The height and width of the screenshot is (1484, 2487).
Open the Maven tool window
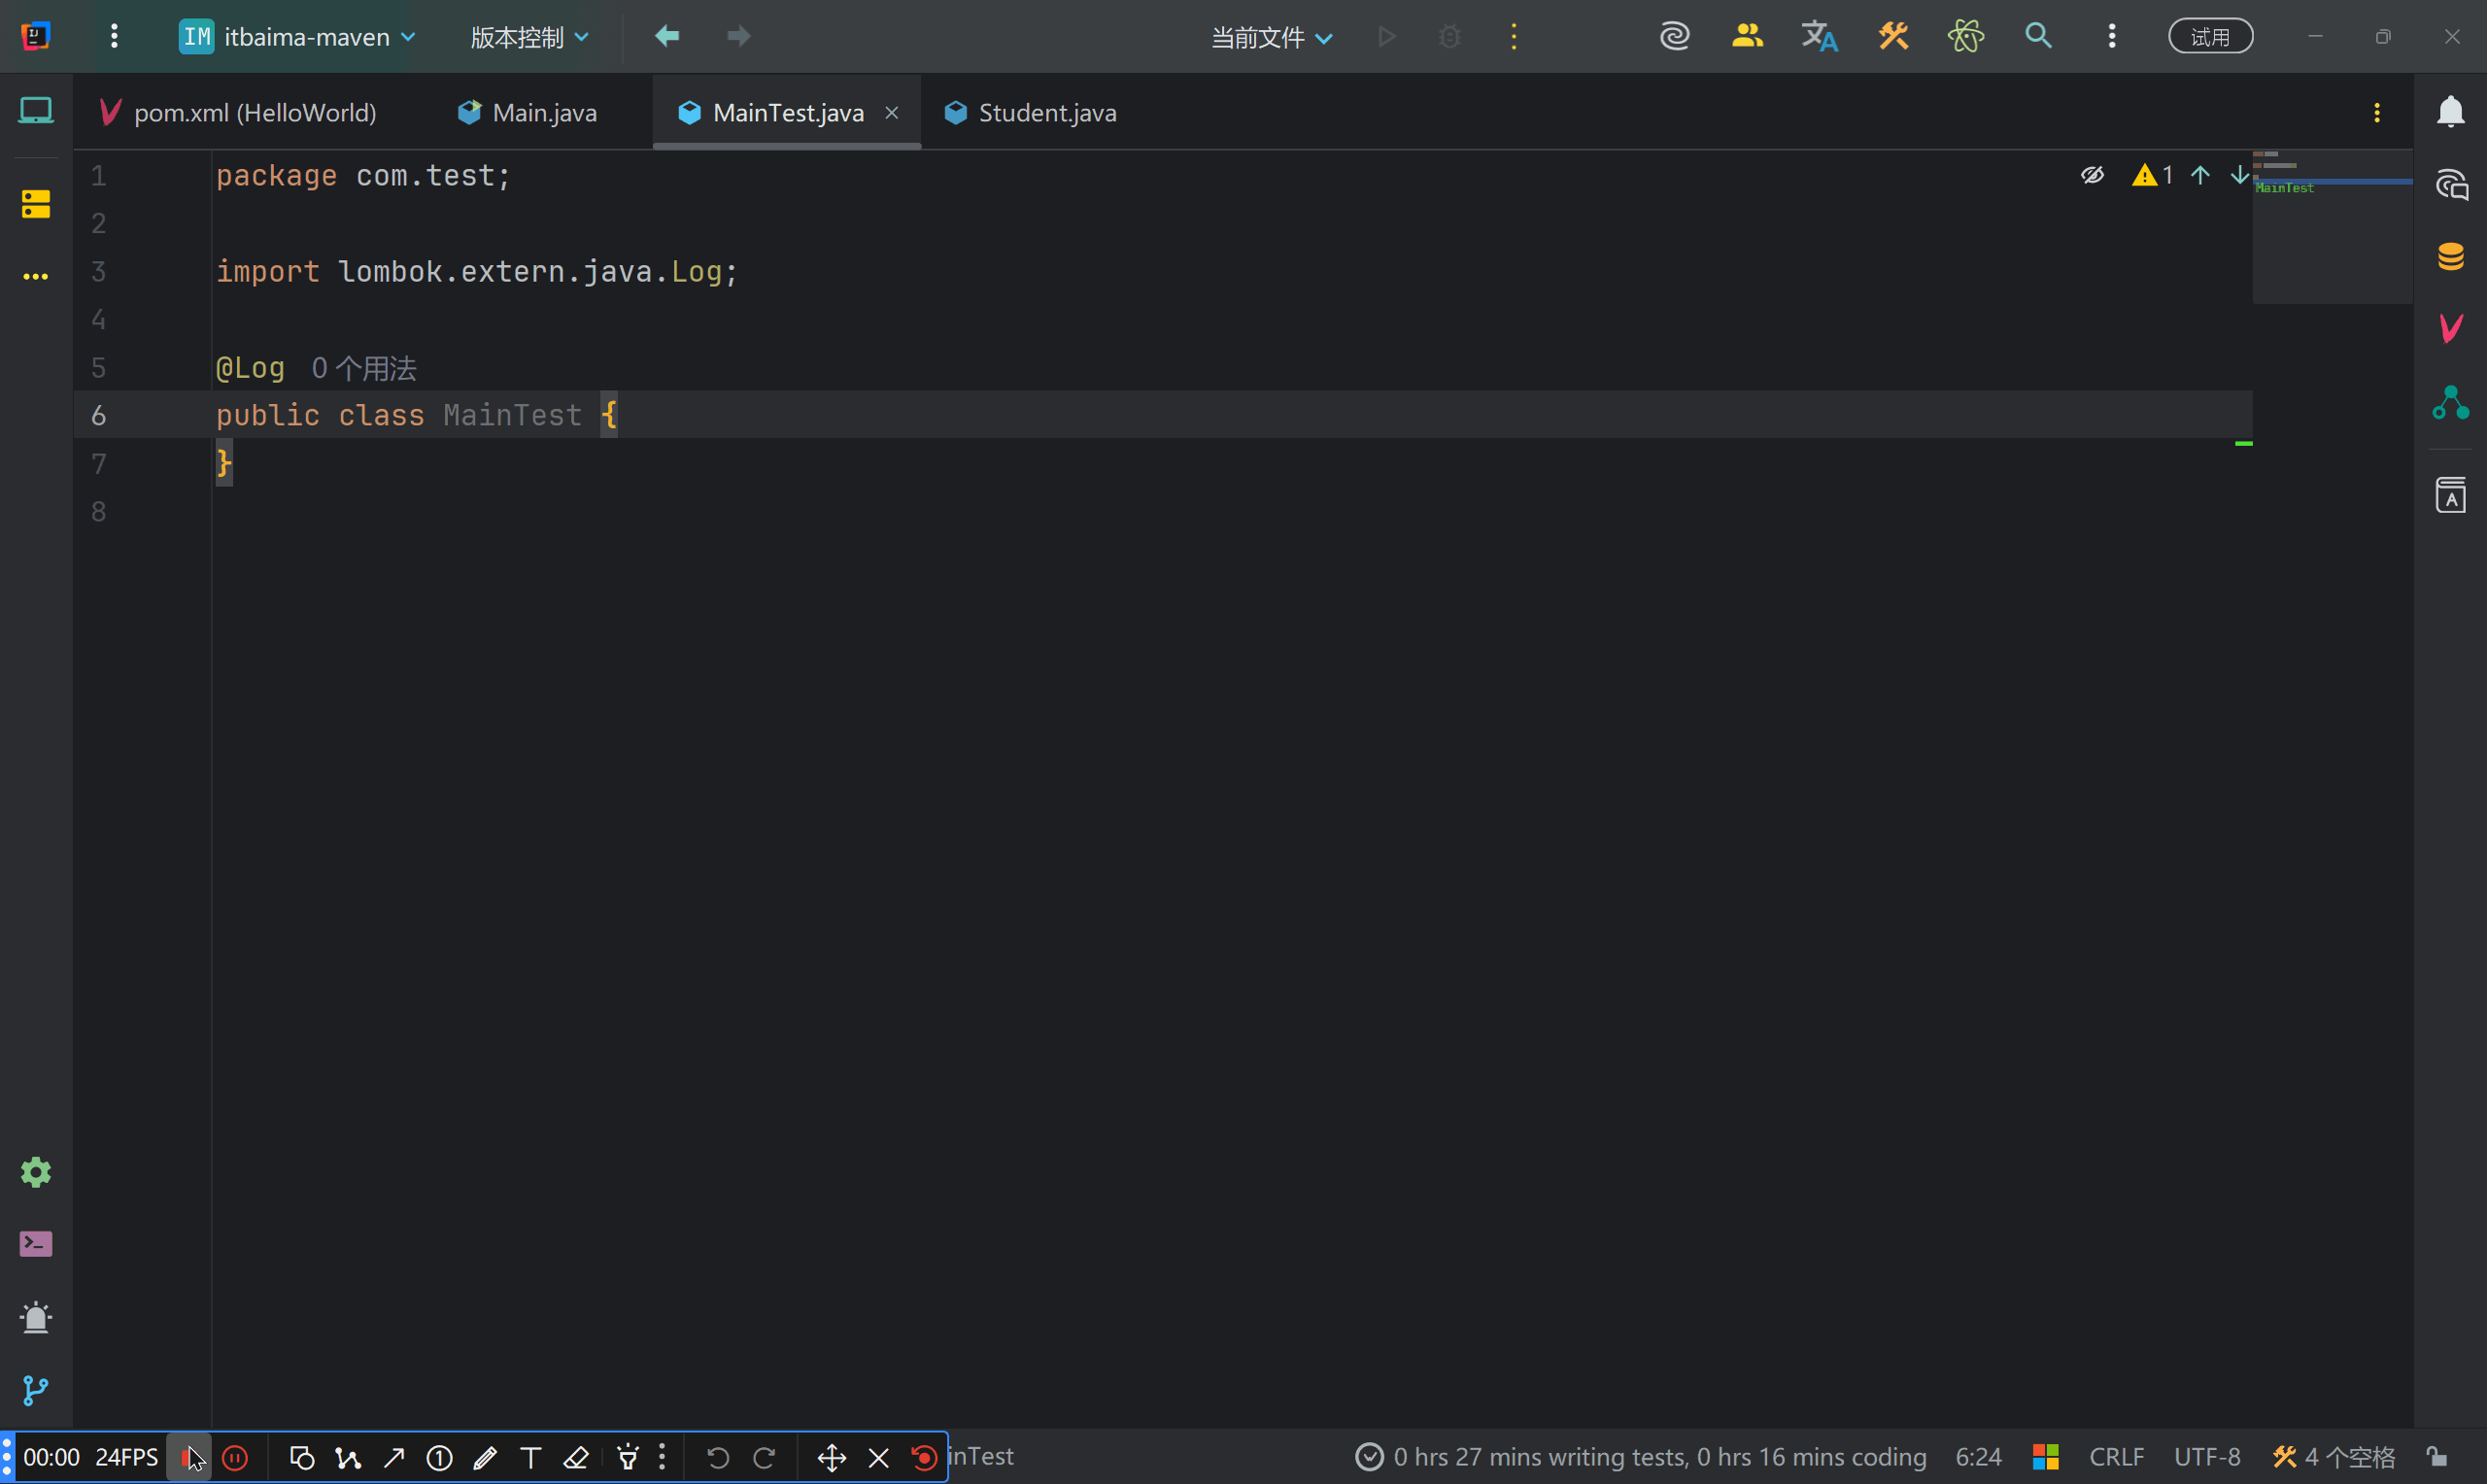[2450, 328]
